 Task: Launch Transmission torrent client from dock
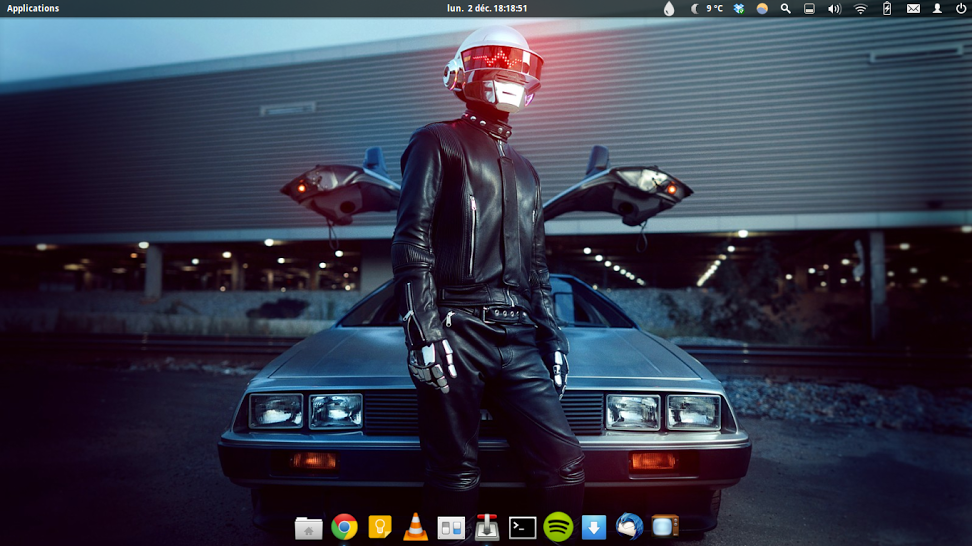coord(487,527)
